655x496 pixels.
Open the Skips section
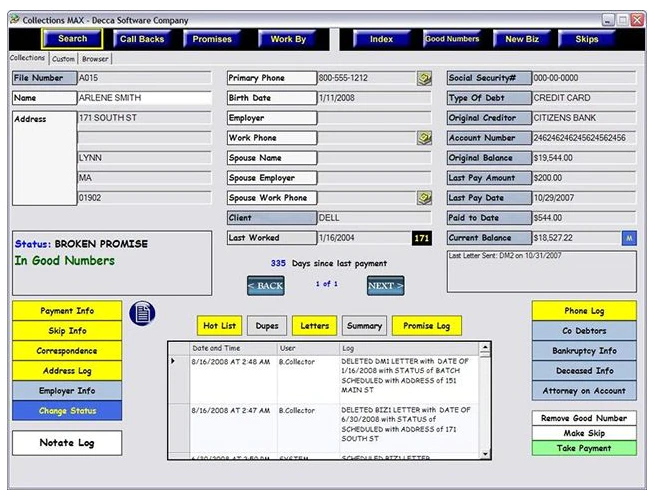coord(586,39)
